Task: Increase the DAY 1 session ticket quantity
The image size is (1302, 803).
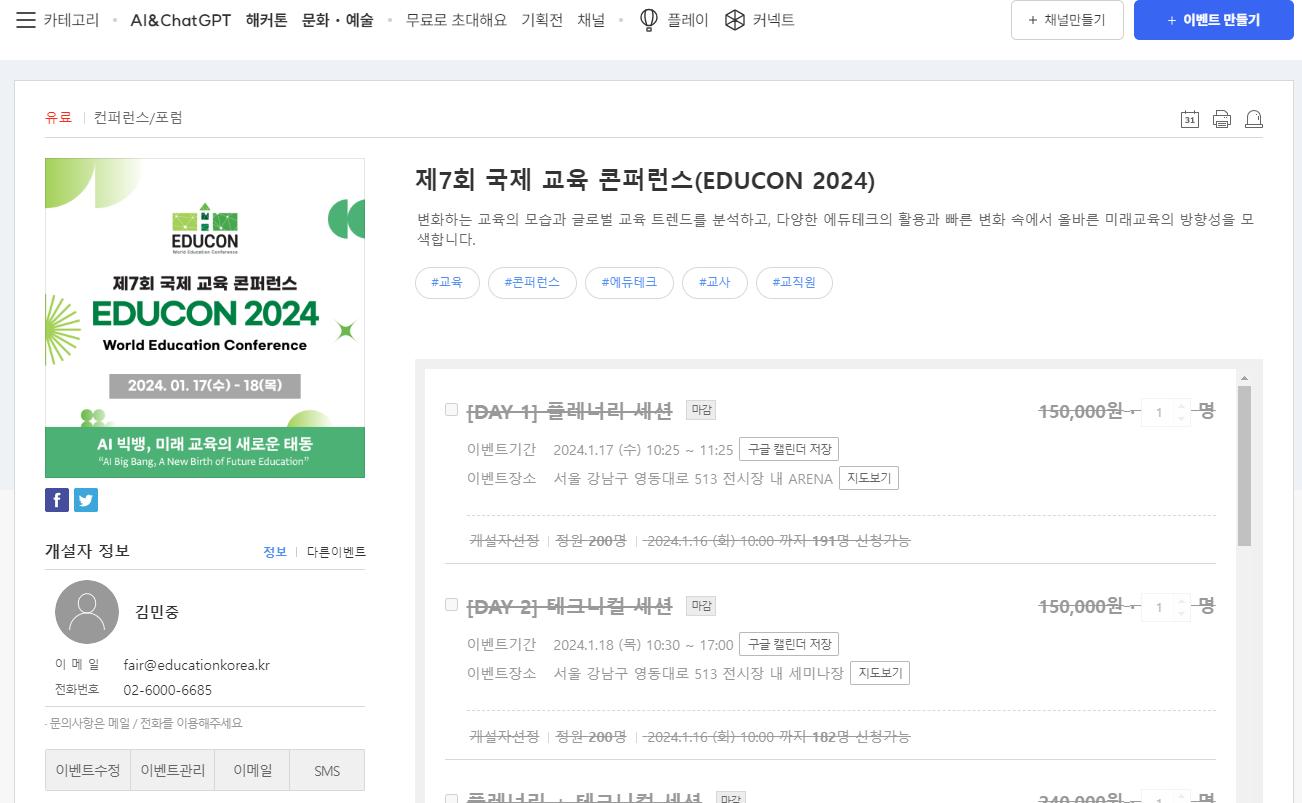Action: click(x=1182, y=406)
